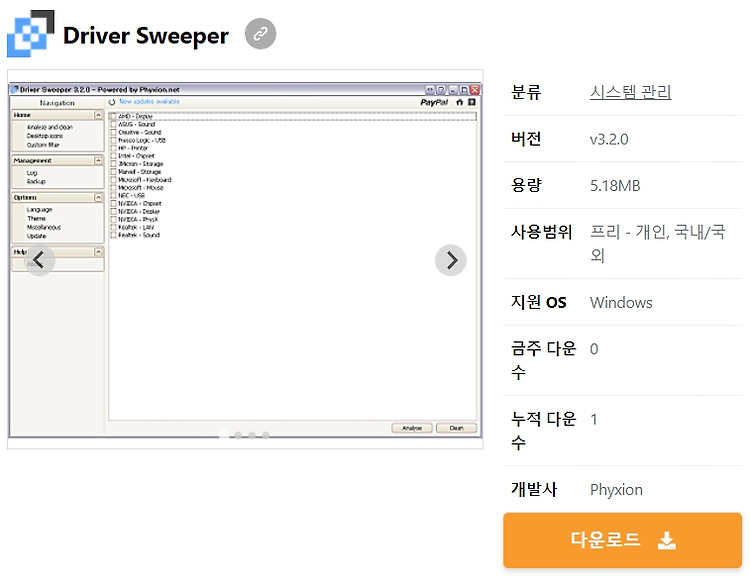
Task: Open Language under Options
Action: tap(39, 209)
